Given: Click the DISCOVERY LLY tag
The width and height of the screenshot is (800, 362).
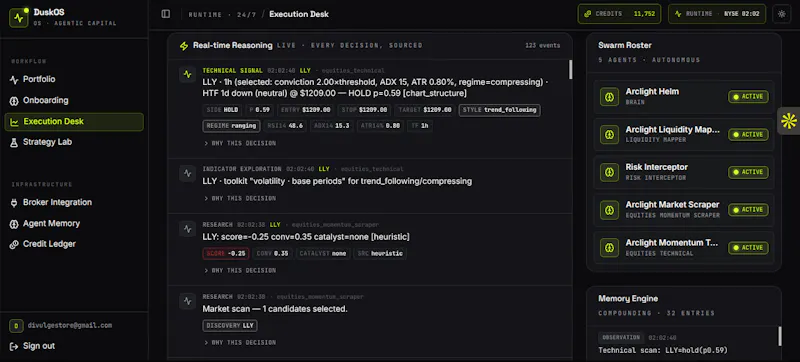Looking at the screenshot, I should (230, 325).
